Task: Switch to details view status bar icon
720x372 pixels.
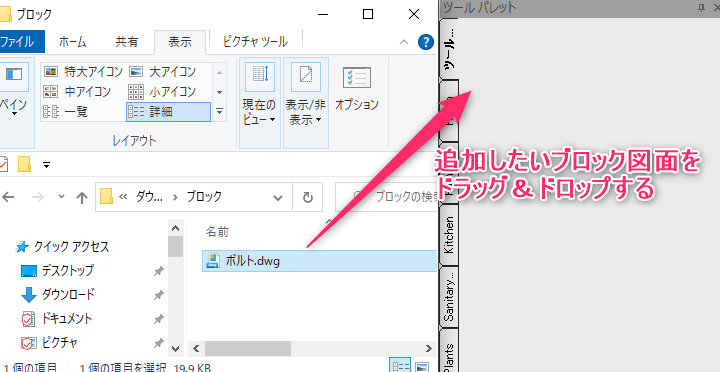Action: coord(400,366)
